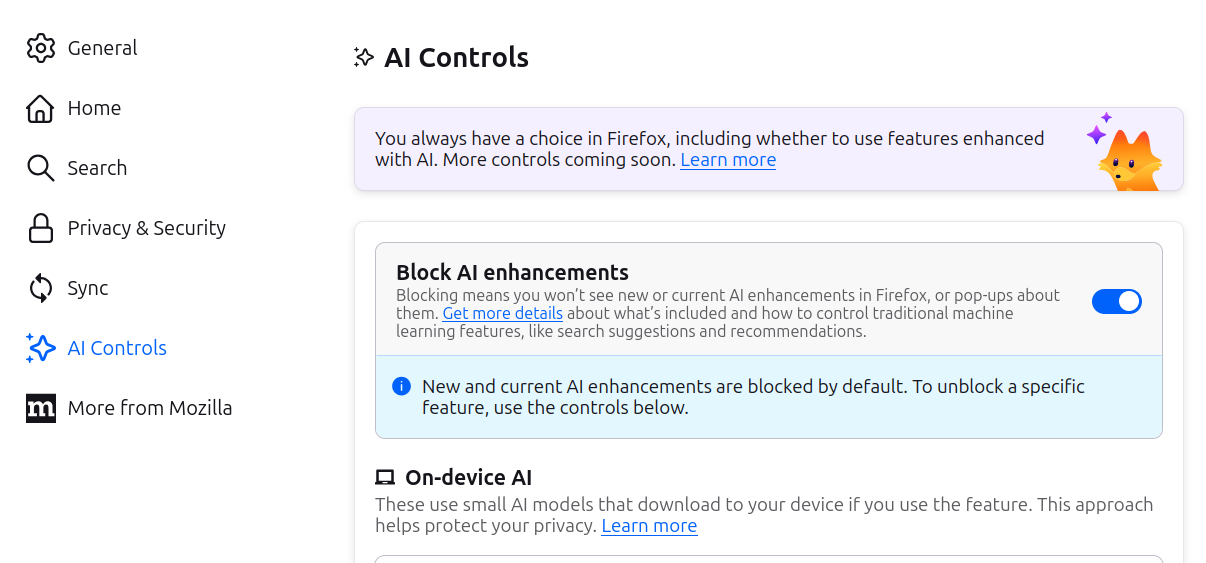Select the More from Mozilla text label

point(150,408)
